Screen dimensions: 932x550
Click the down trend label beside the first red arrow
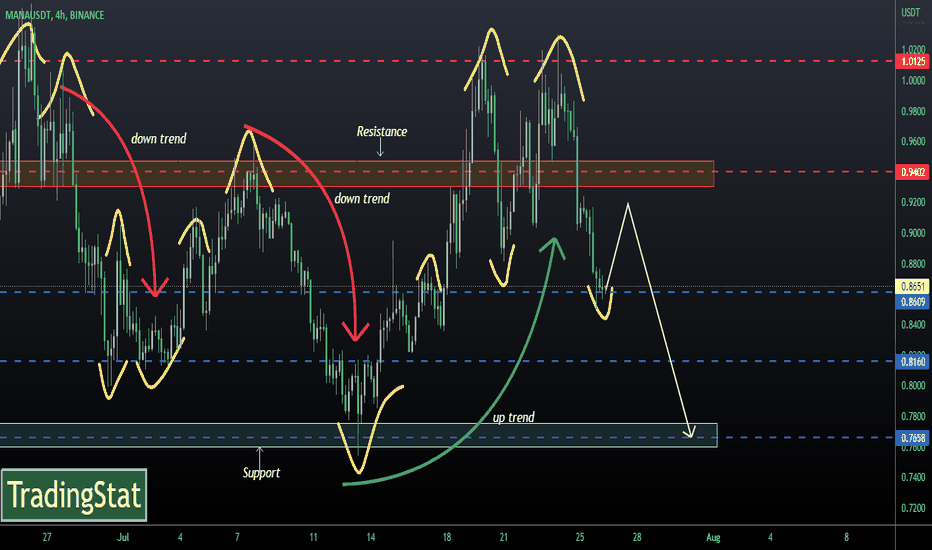pos(159,139)
